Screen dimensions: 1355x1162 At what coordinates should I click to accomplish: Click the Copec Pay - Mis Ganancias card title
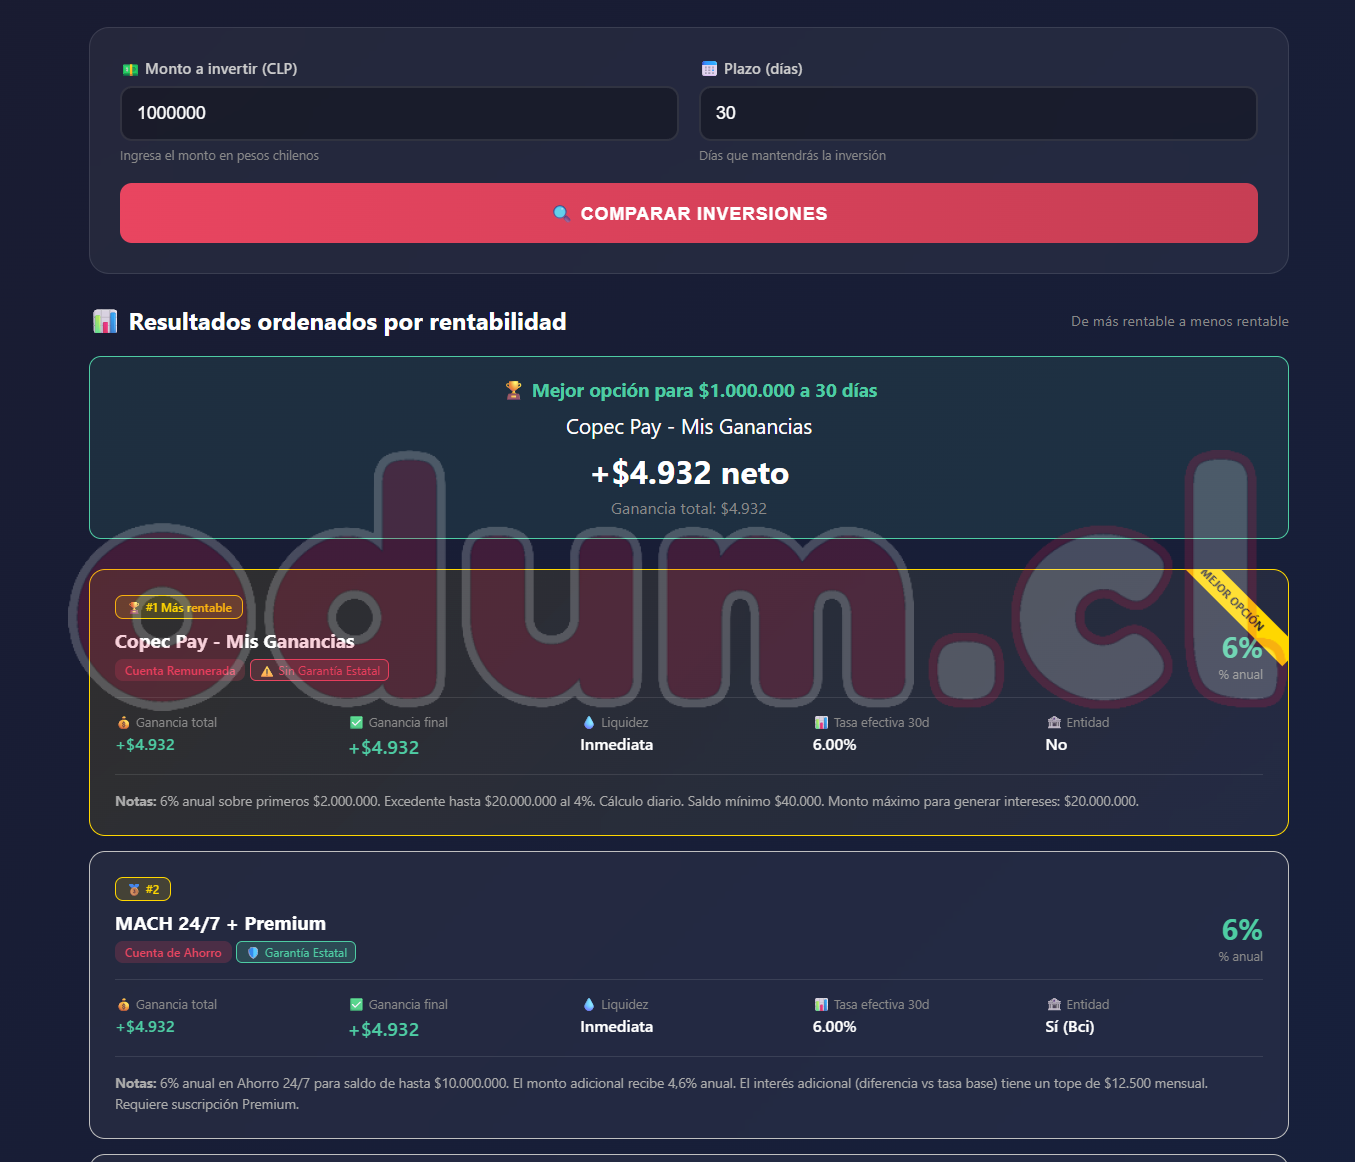coord(235,642)
